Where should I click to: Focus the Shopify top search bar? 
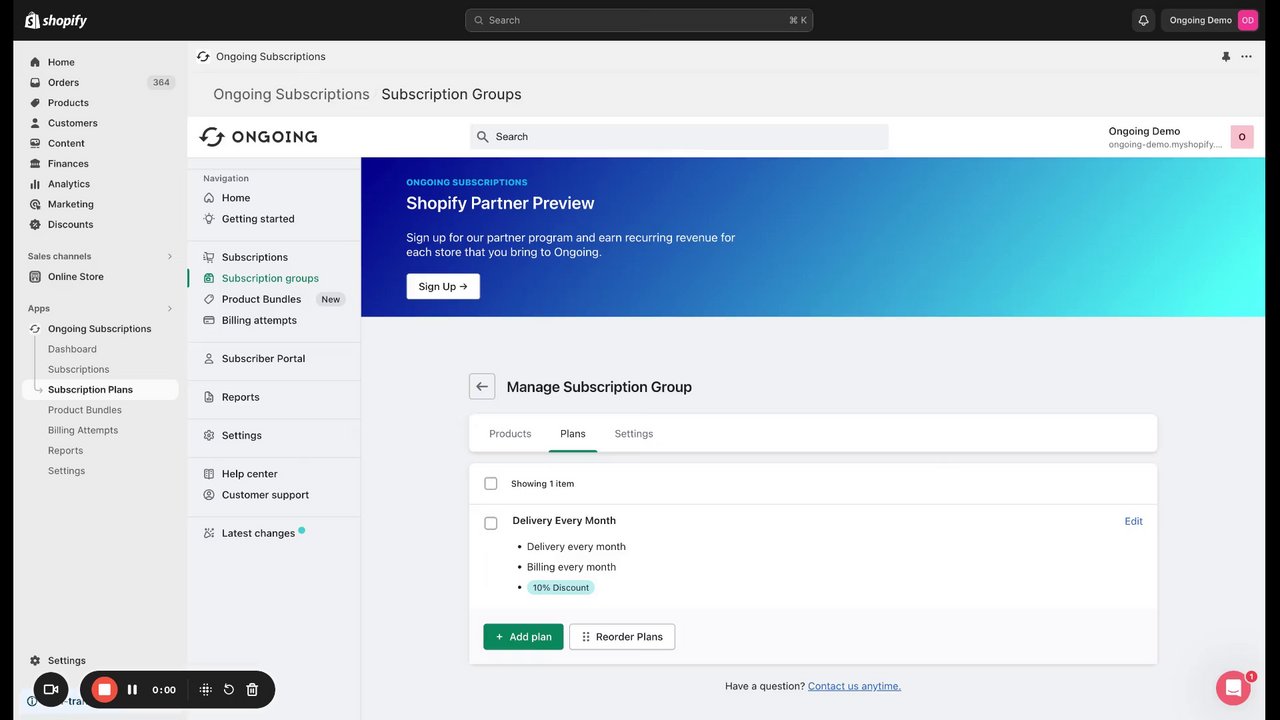pyautogui.click(x=639, y=20)
